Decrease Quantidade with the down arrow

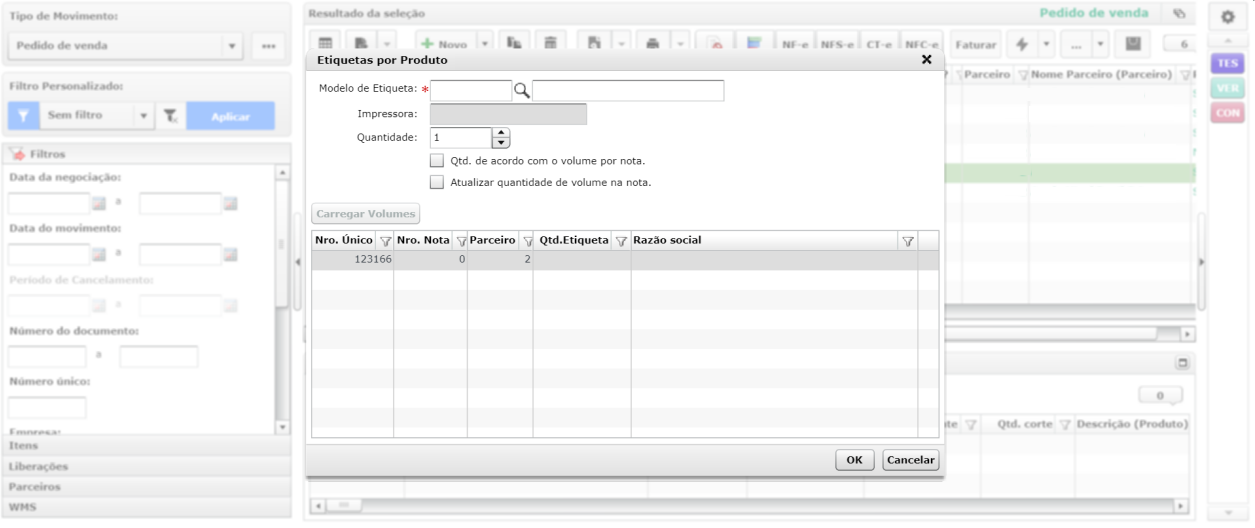click(501, 143)
